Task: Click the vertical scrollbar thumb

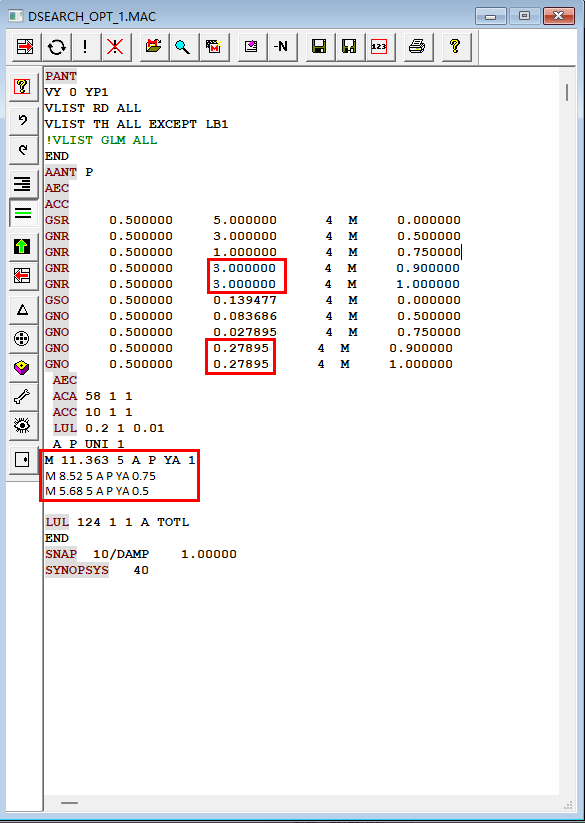Action: coord(567,92)
